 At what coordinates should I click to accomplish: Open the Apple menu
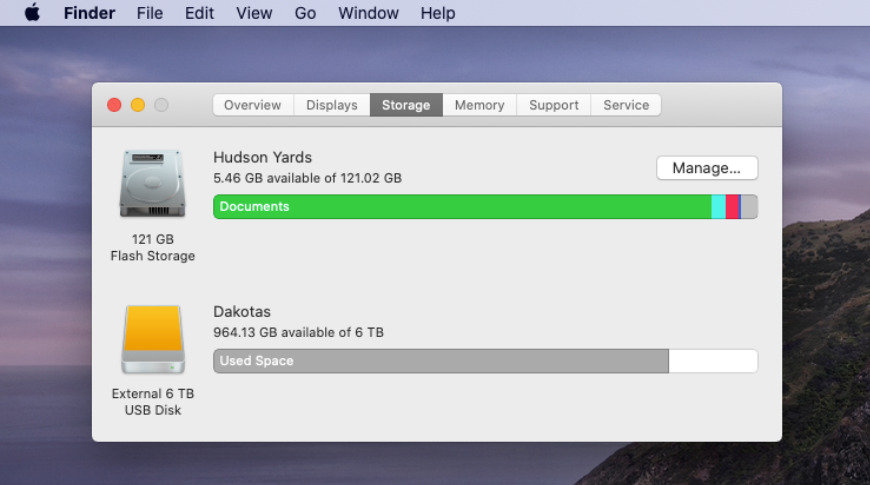coord(32,12)
